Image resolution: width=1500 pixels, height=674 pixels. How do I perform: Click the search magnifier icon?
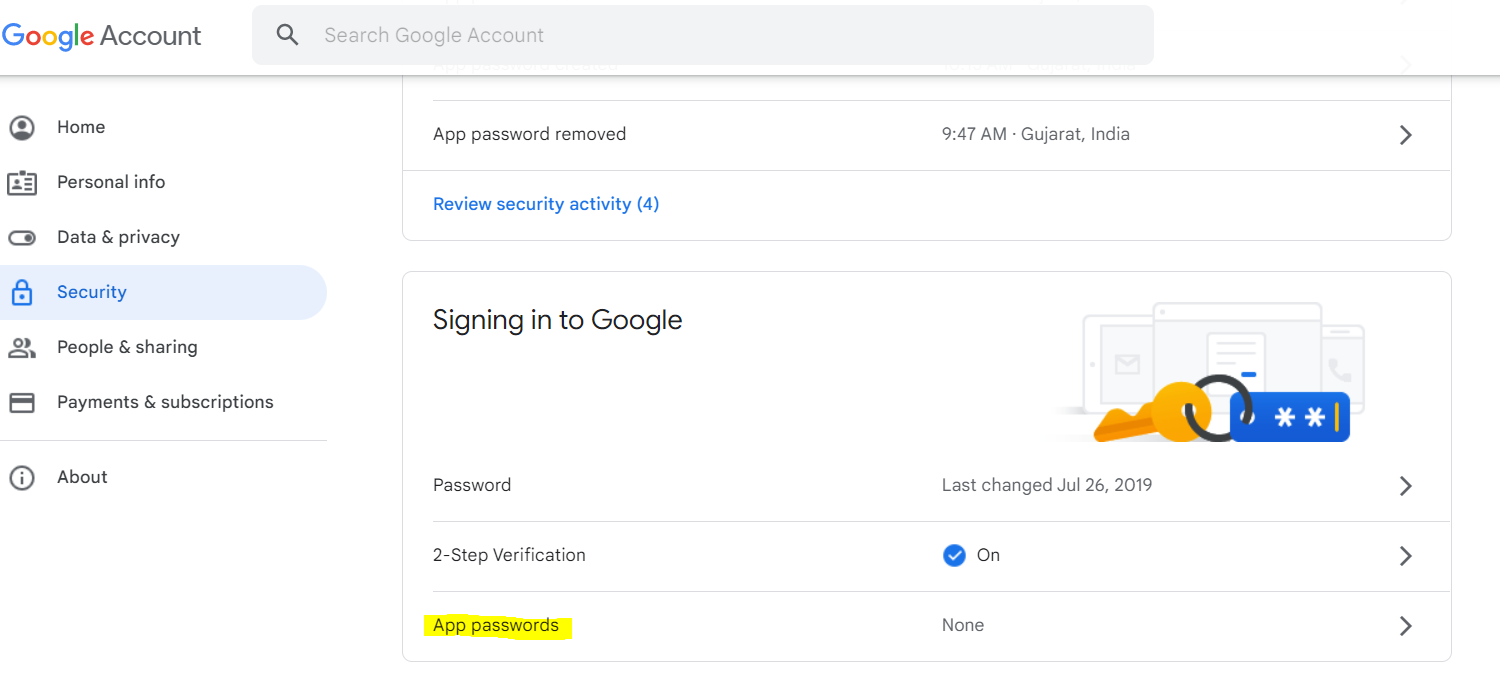coord(288,35)
